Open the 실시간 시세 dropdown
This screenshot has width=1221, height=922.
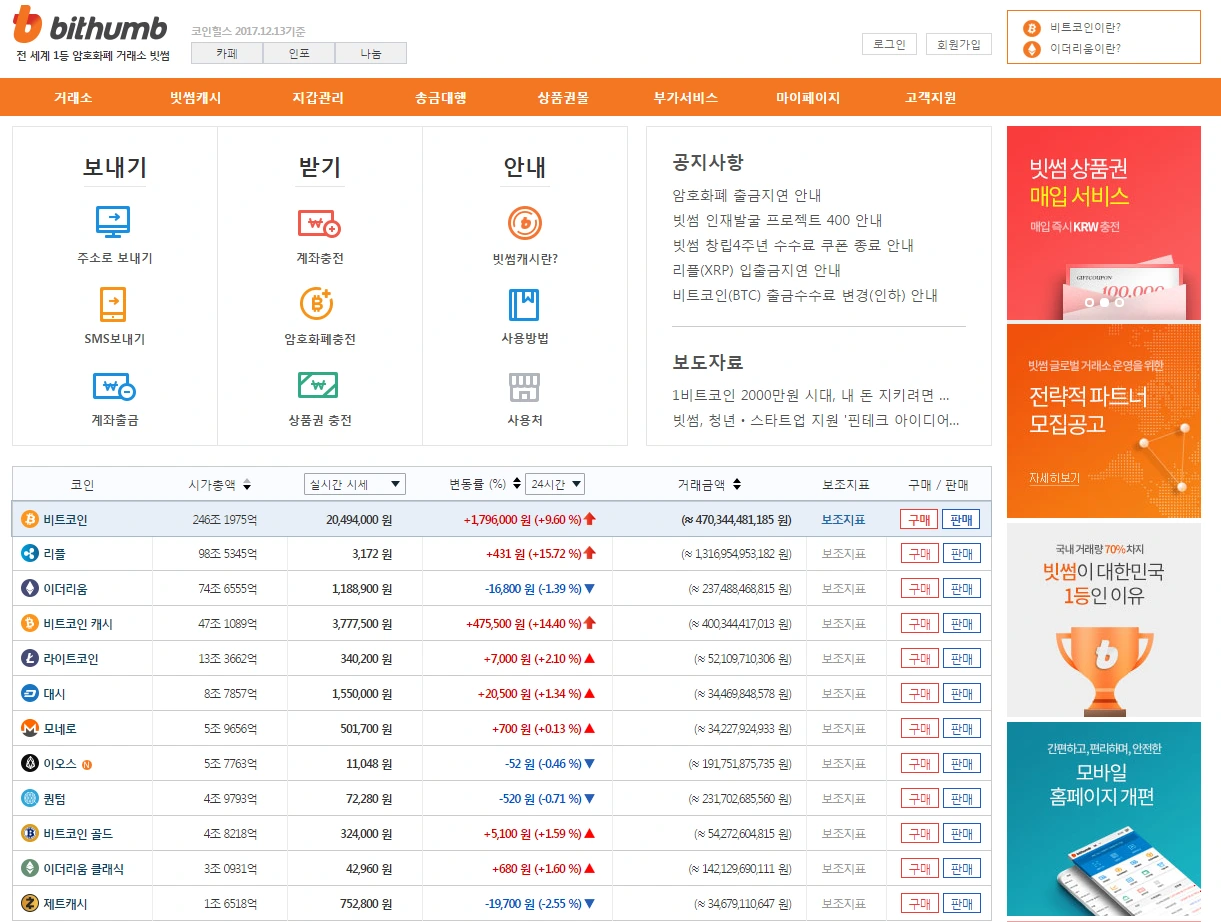355,484
